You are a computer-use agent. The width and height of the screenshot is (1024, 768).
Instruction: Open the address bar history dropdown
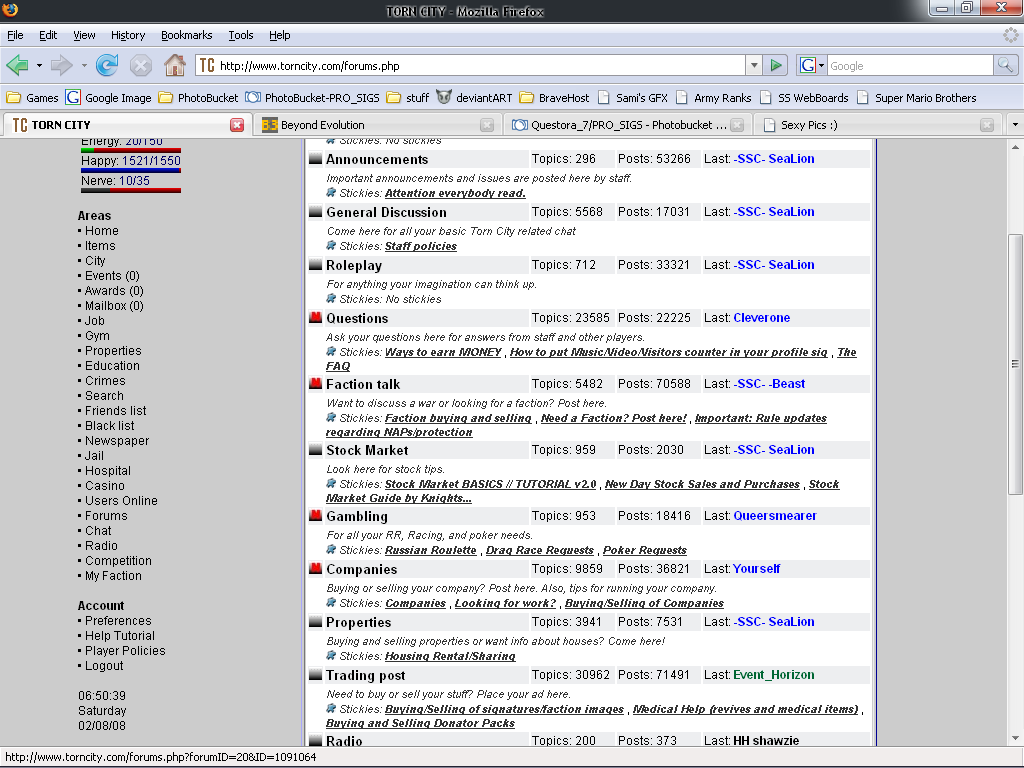753,66
